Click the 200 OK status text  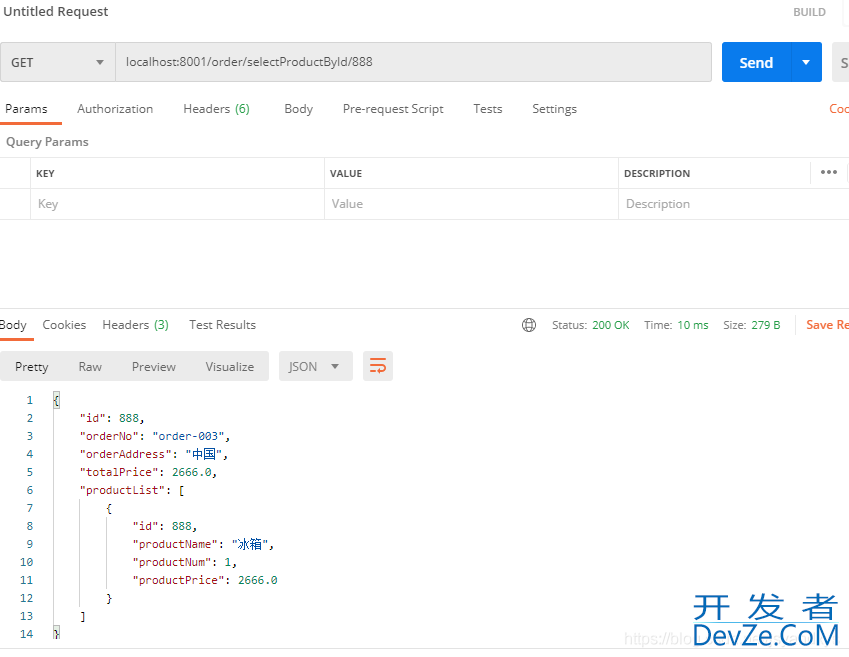click(611, 325)
